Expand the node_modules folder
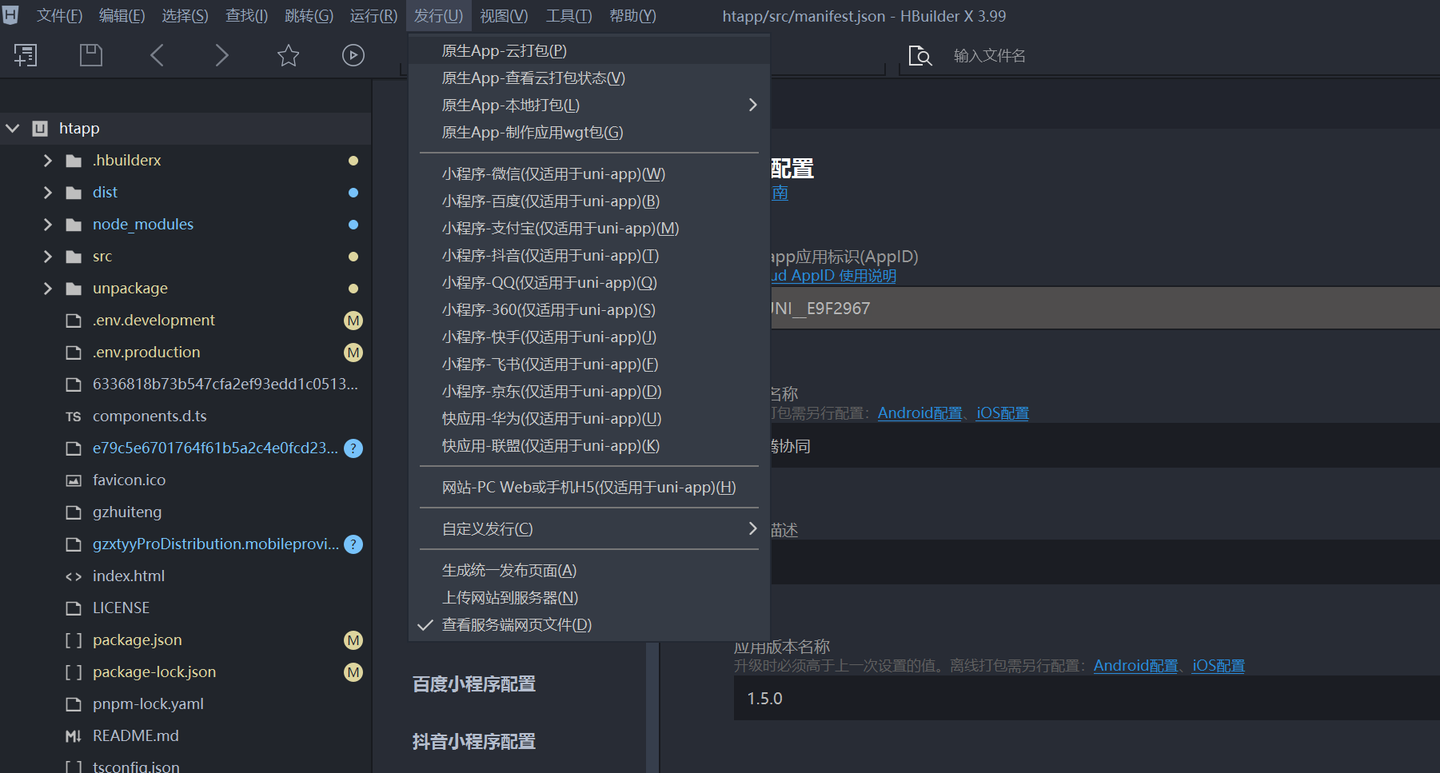This screenshot has height=773, width=1440. point(48,225)
